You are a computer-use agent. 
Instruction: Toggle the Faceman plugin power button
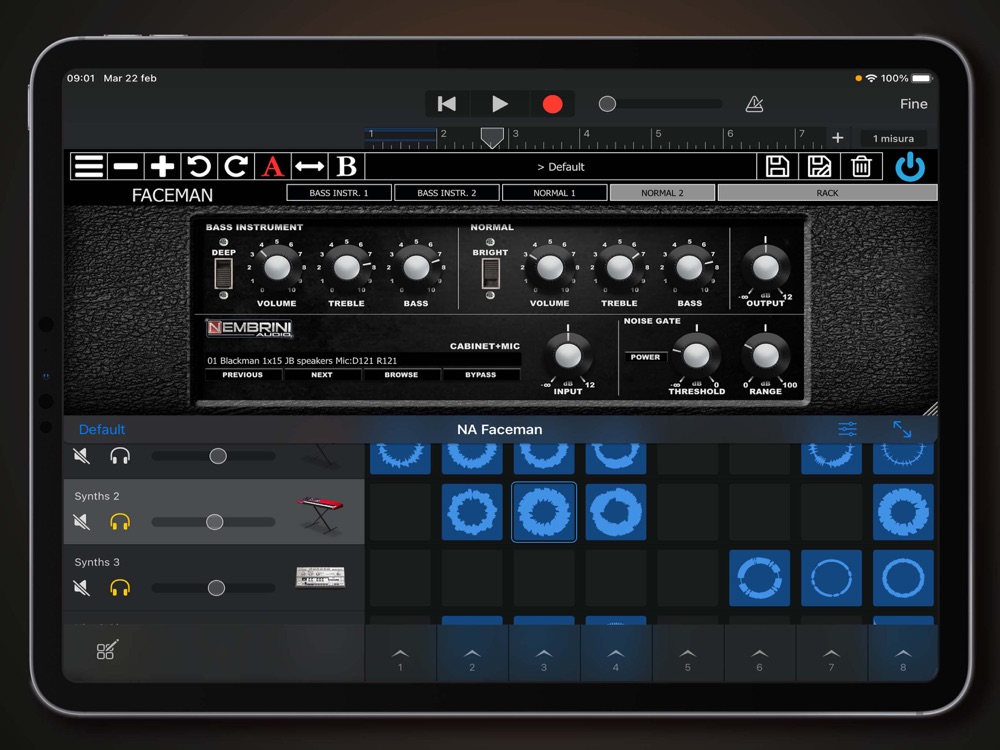tap(910, 167)
